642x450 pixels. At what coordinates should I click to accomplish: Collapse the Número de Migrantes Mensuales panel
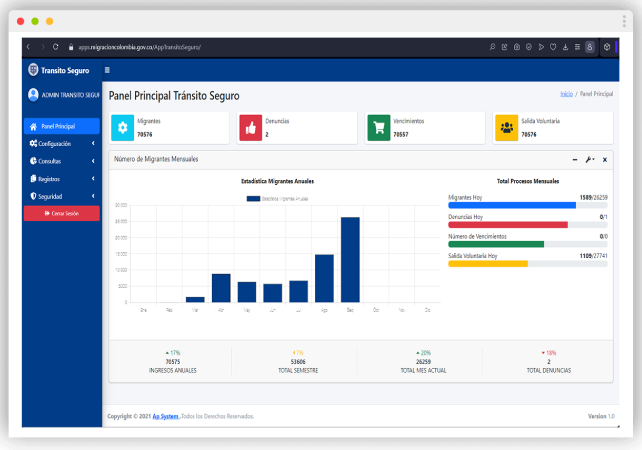[x=575, y=160]
